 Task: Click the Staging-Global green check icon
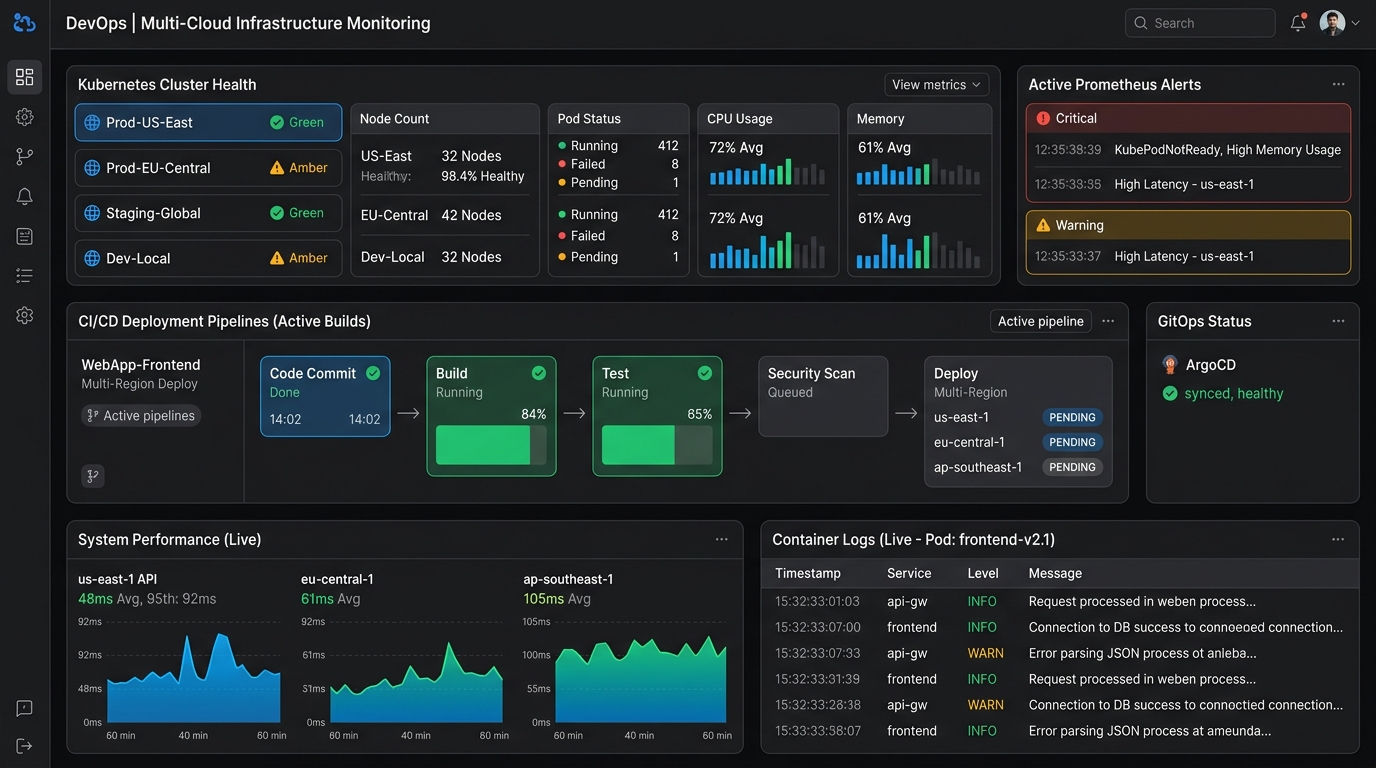pyautogui.click(x=277, y=213)
